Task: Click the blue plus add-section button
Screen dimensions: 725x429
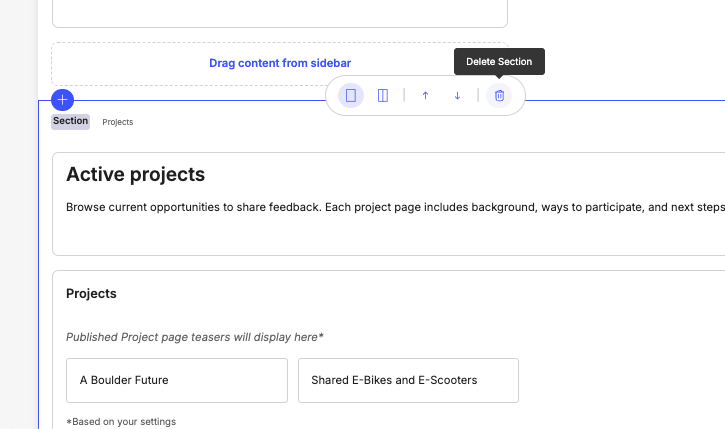Action: coord(62,100)
